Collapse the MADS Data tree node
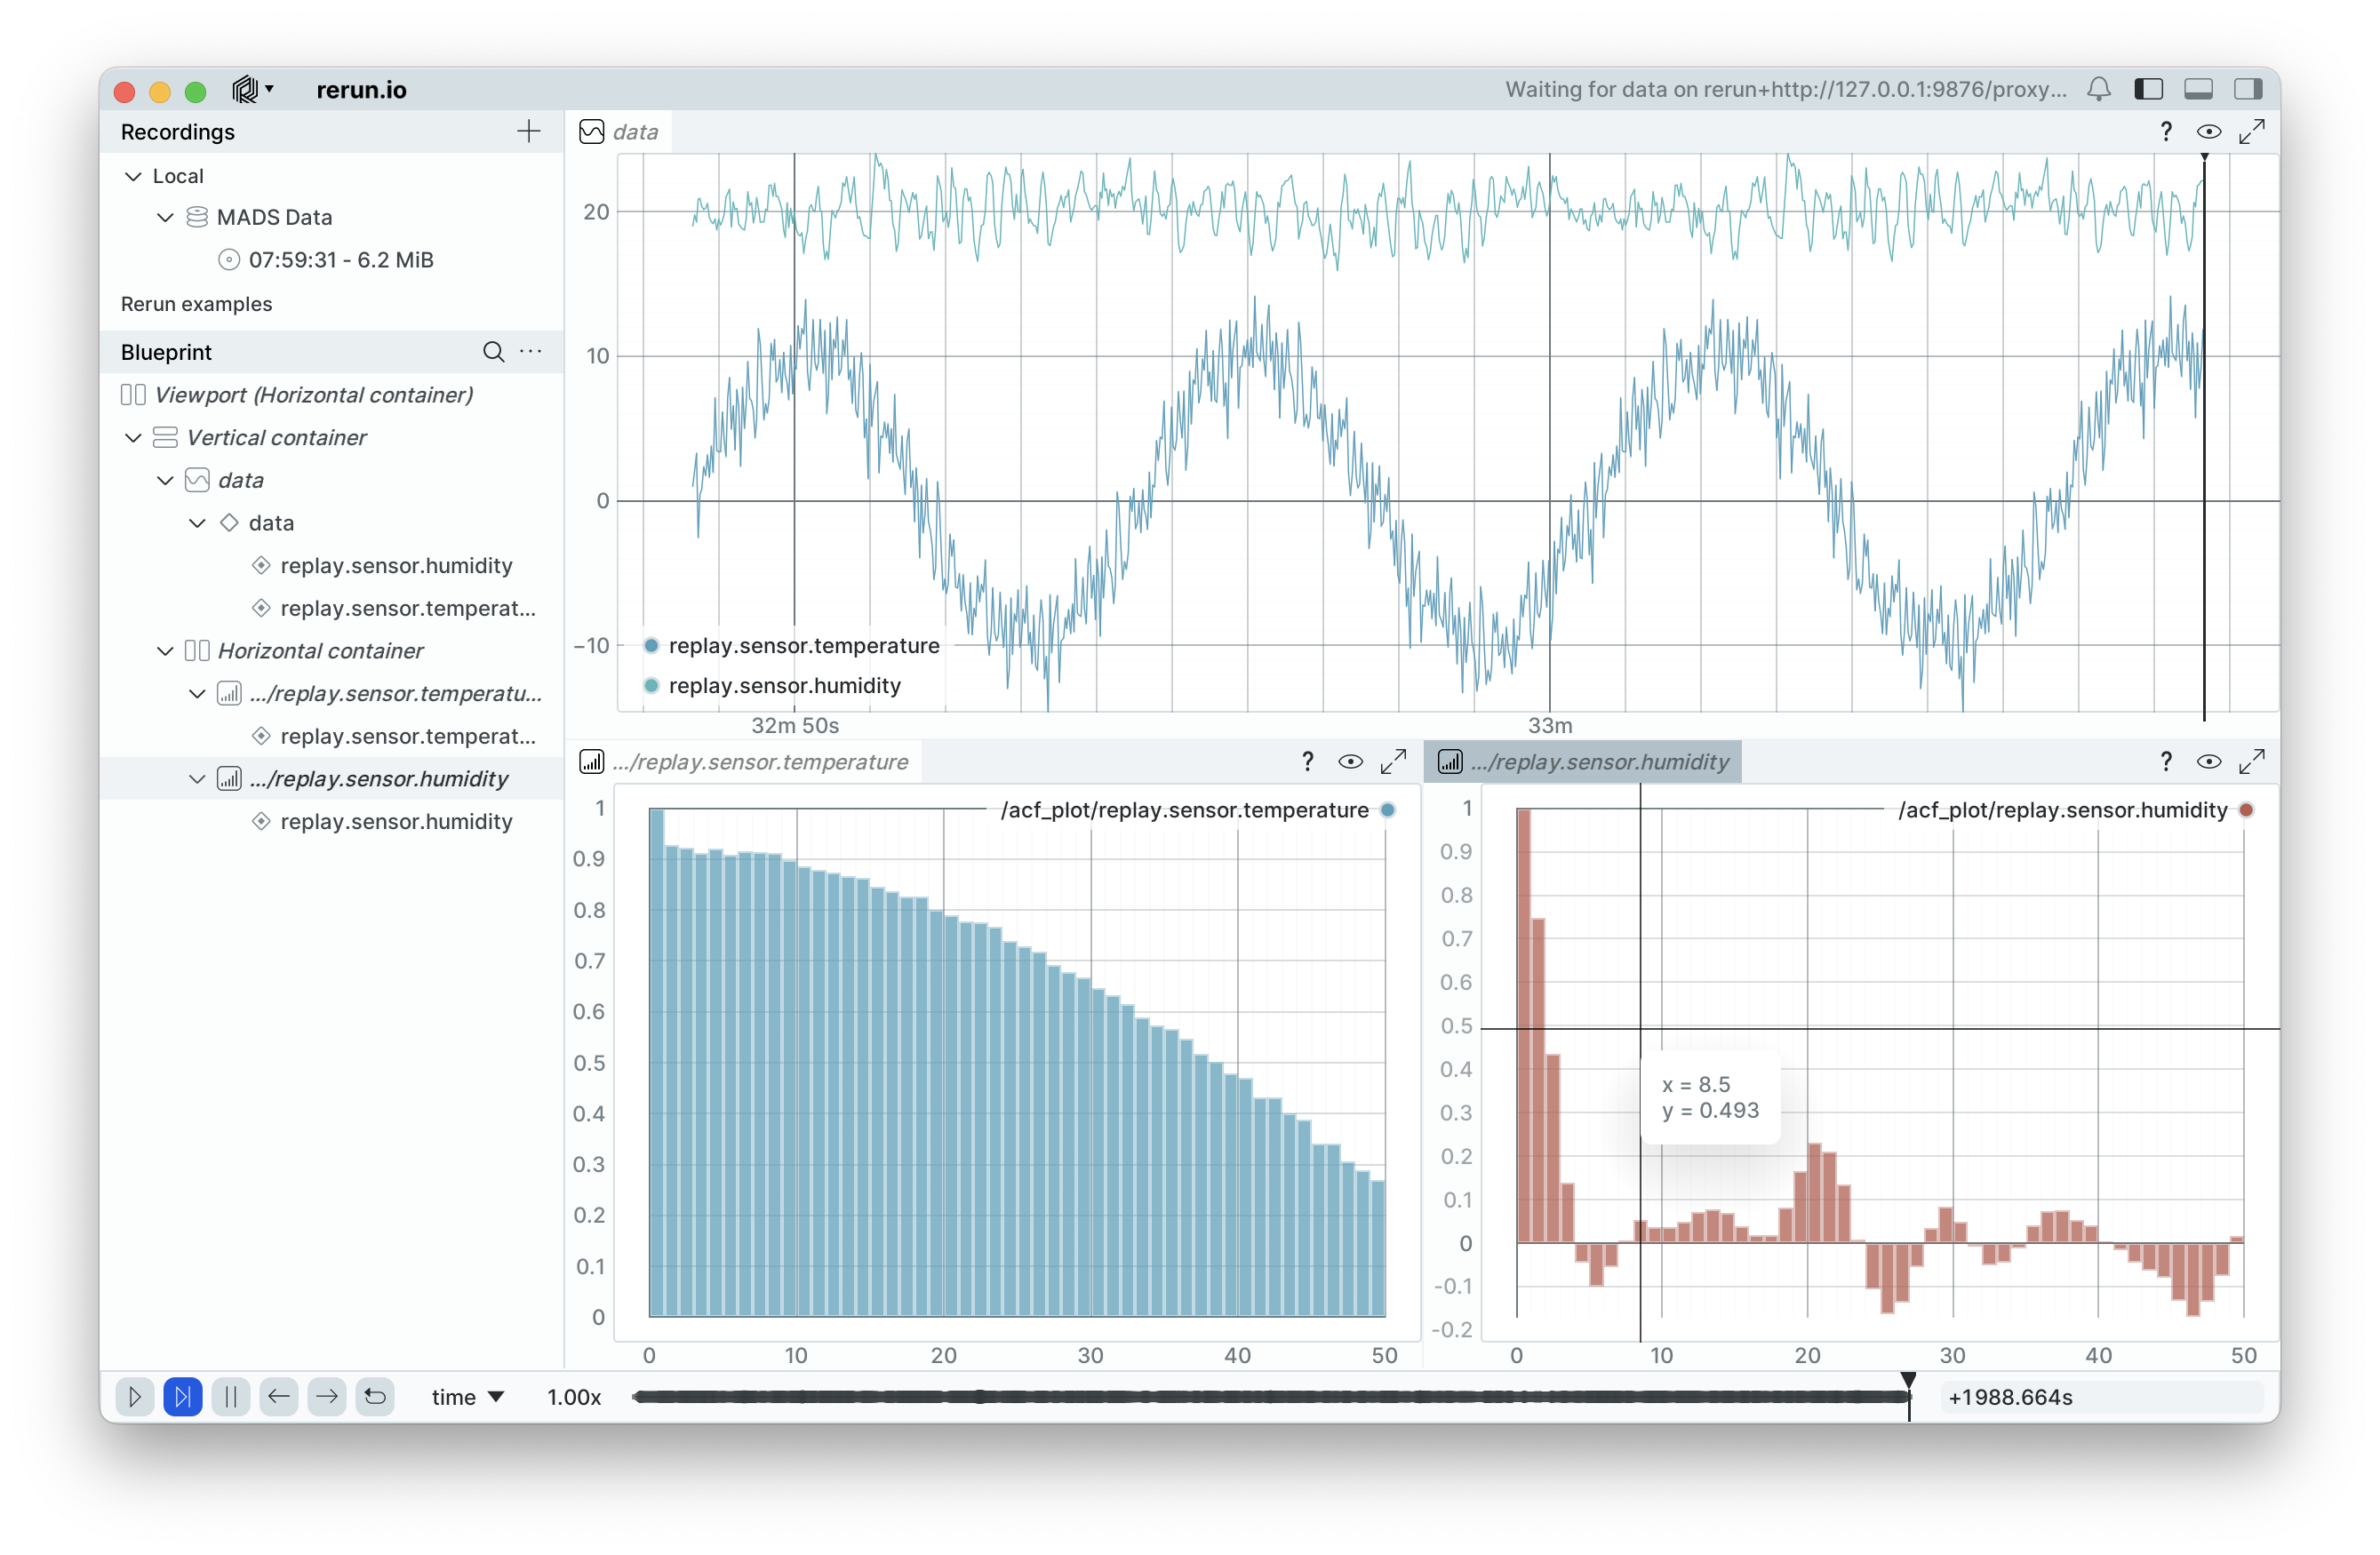Screen dimensions: 2380x1555 165,217
